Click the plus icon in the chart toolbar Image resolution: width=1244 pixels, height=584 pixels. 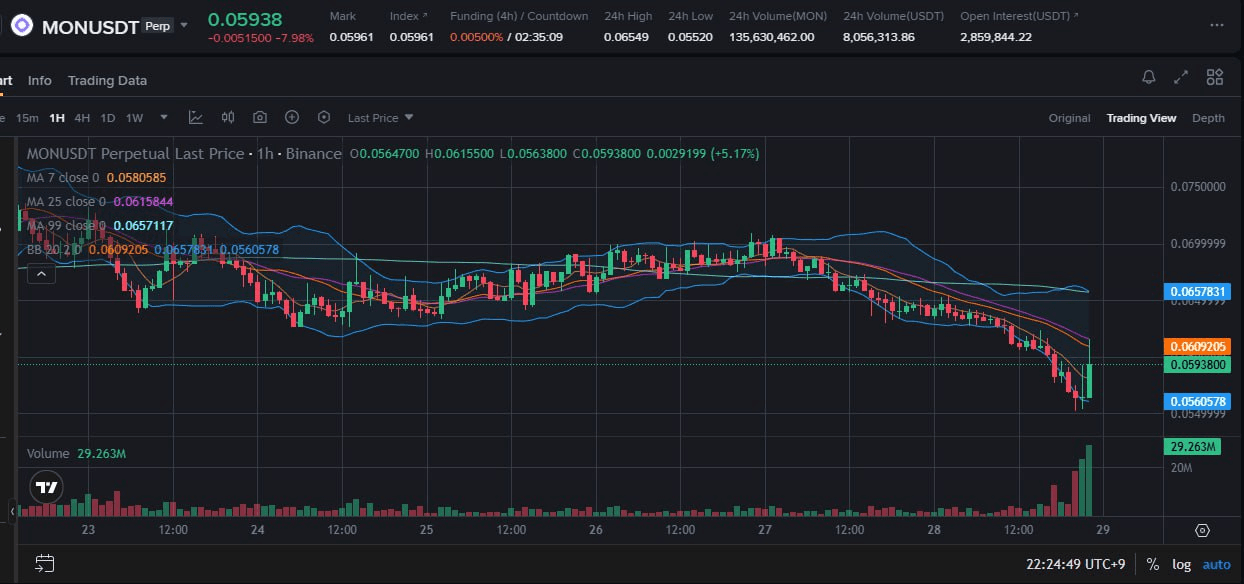point(291,117)
